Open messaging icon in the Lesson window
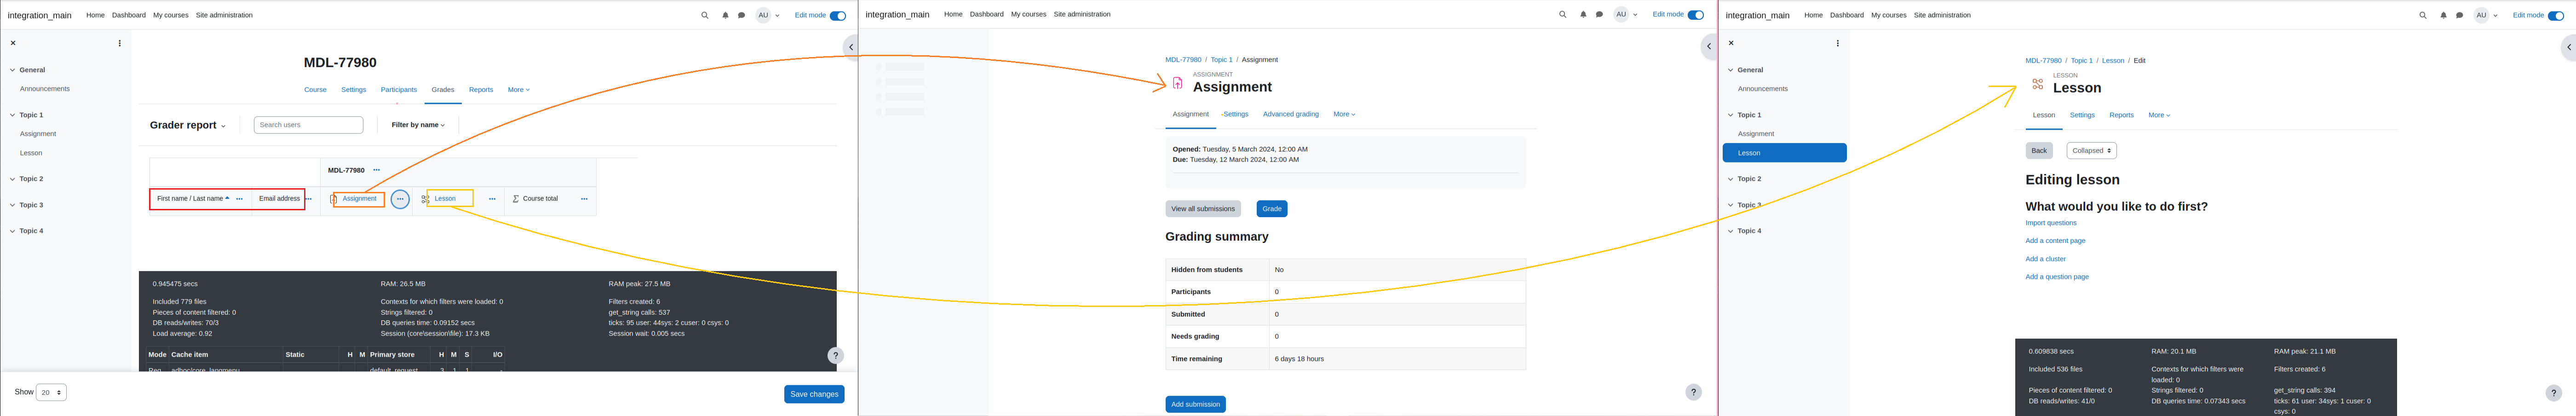 tap(2459, 15)
